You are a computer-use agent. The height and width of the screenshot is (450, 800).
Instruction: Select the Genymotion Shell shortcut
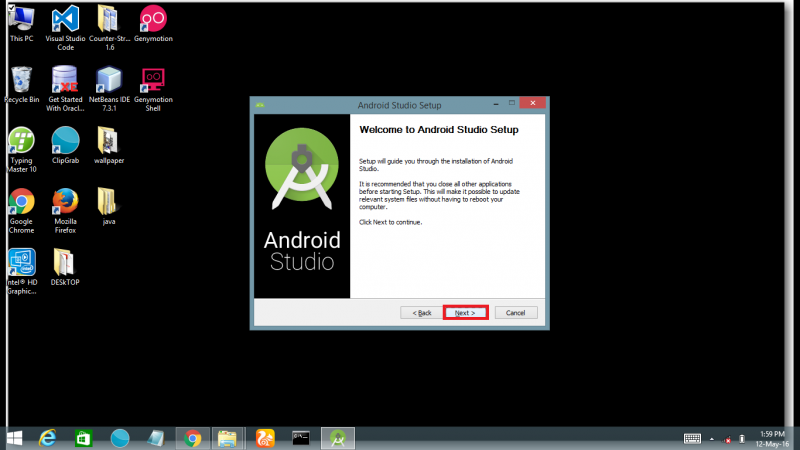point(153,89)
